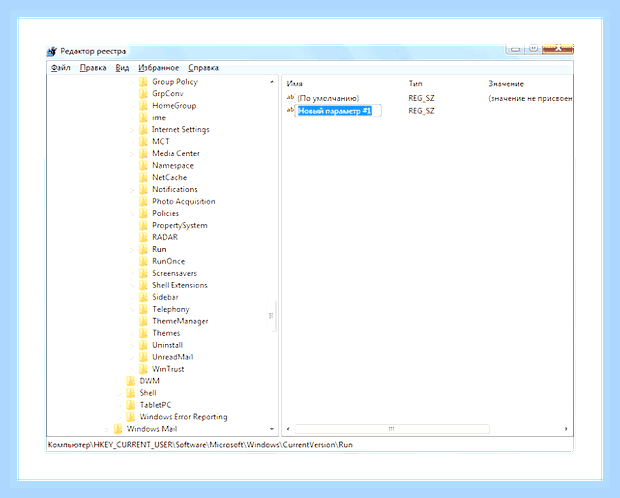Expand the Run tree node
Viewport: 620px width, 498px height.
[x=132, y=250]
